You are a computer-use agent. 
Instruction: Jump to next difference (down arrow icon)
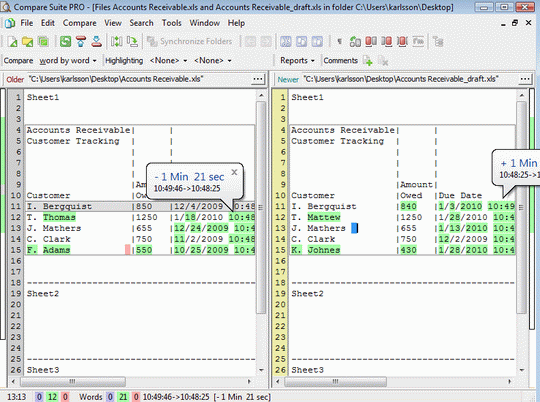click(96, 42)
